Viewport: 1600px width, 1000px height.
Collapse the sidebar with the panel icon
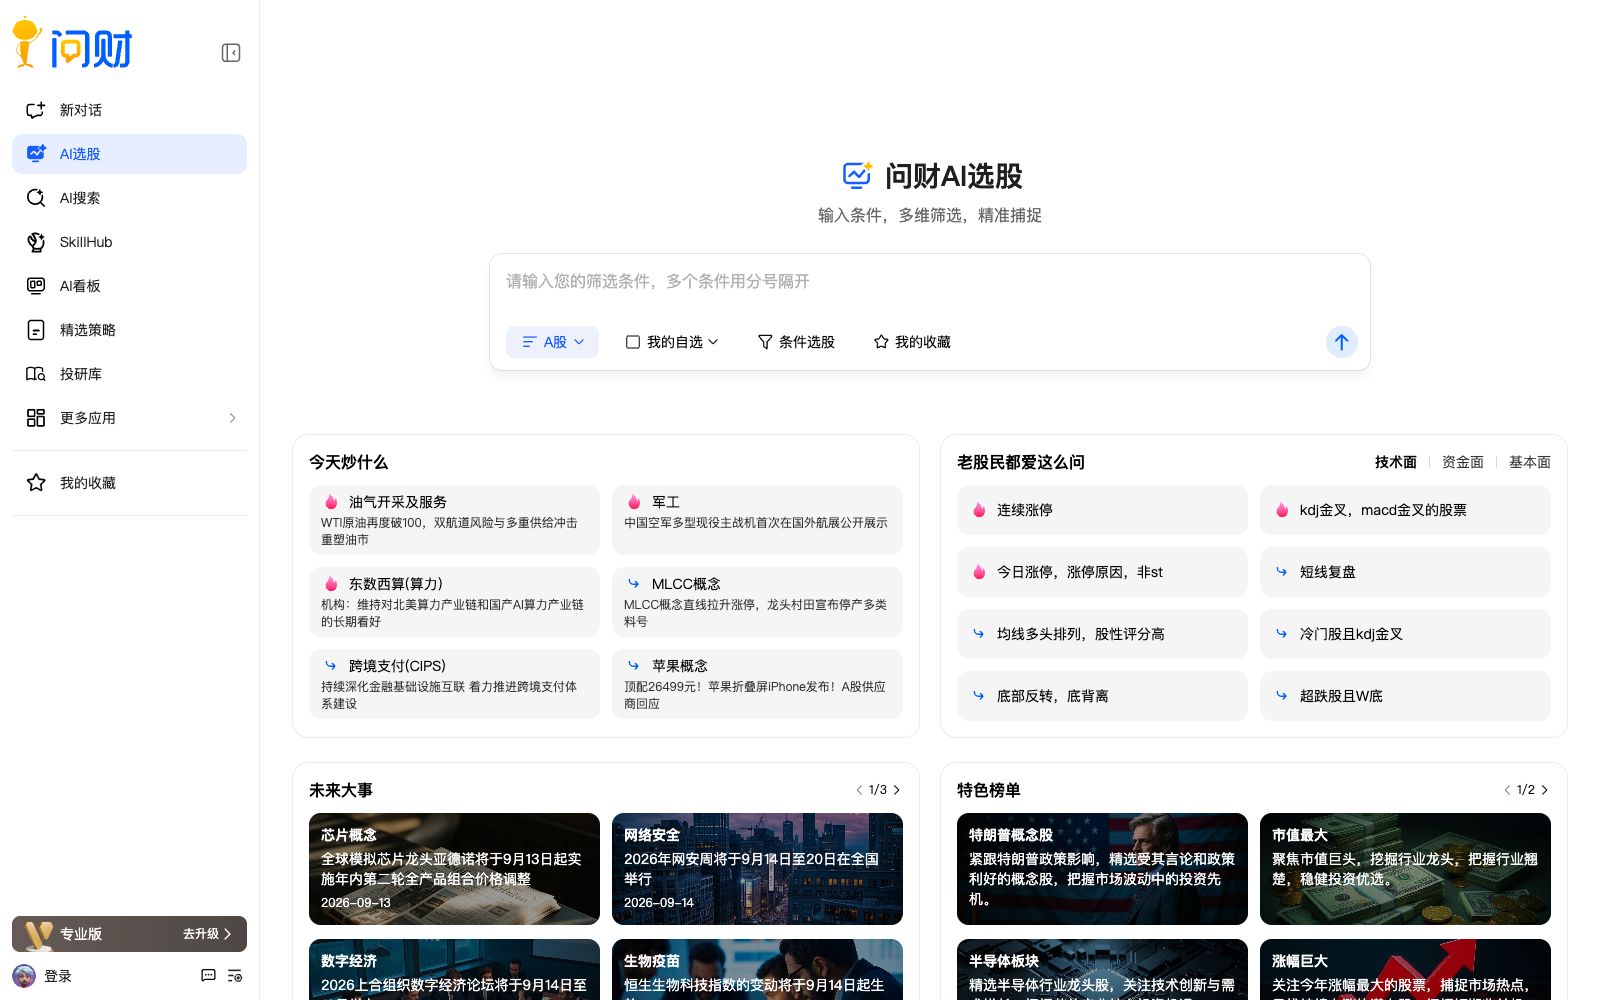231,53
